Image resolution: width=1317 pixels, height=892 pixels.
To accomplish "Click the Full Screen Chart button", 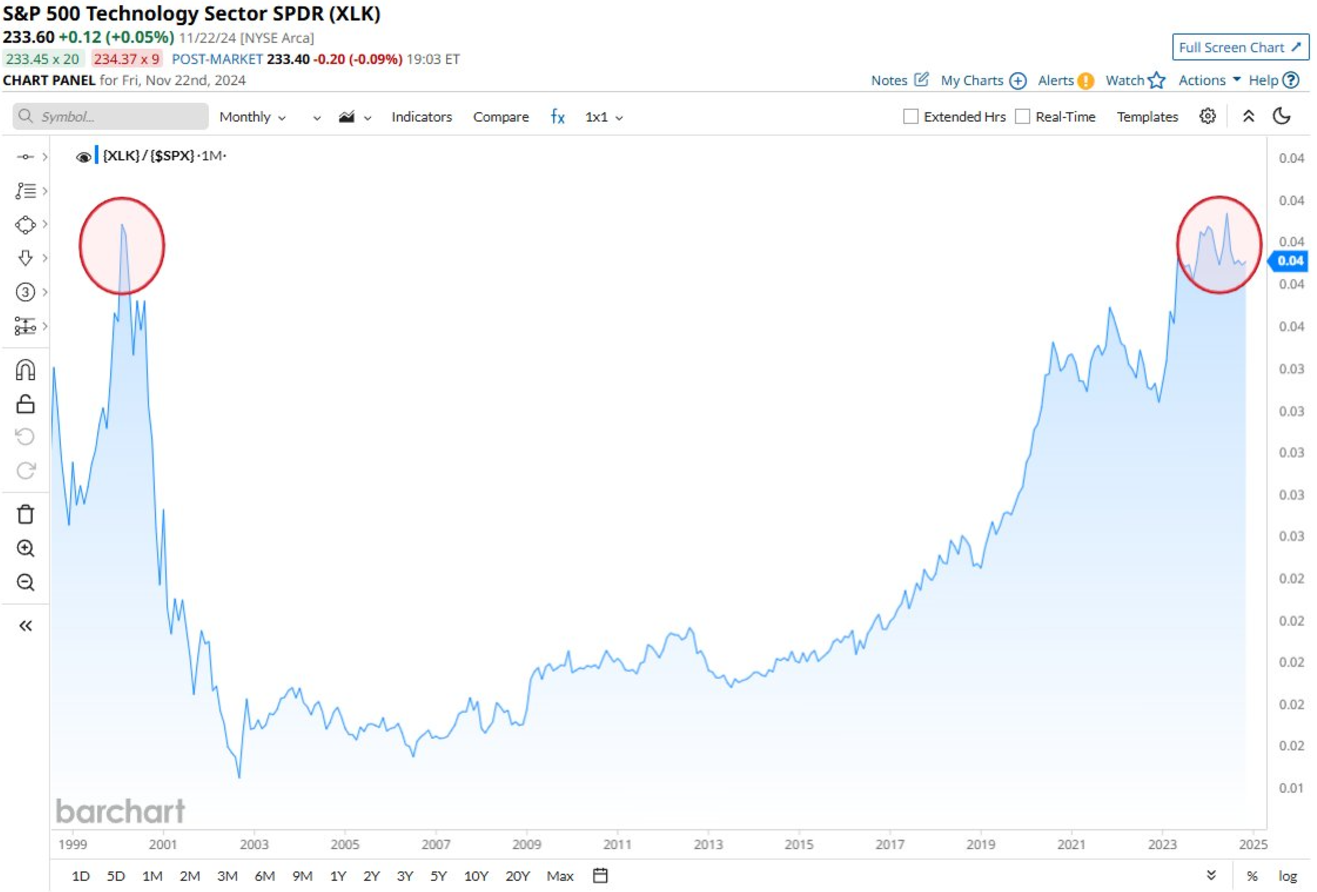I will coord(1240,47).
